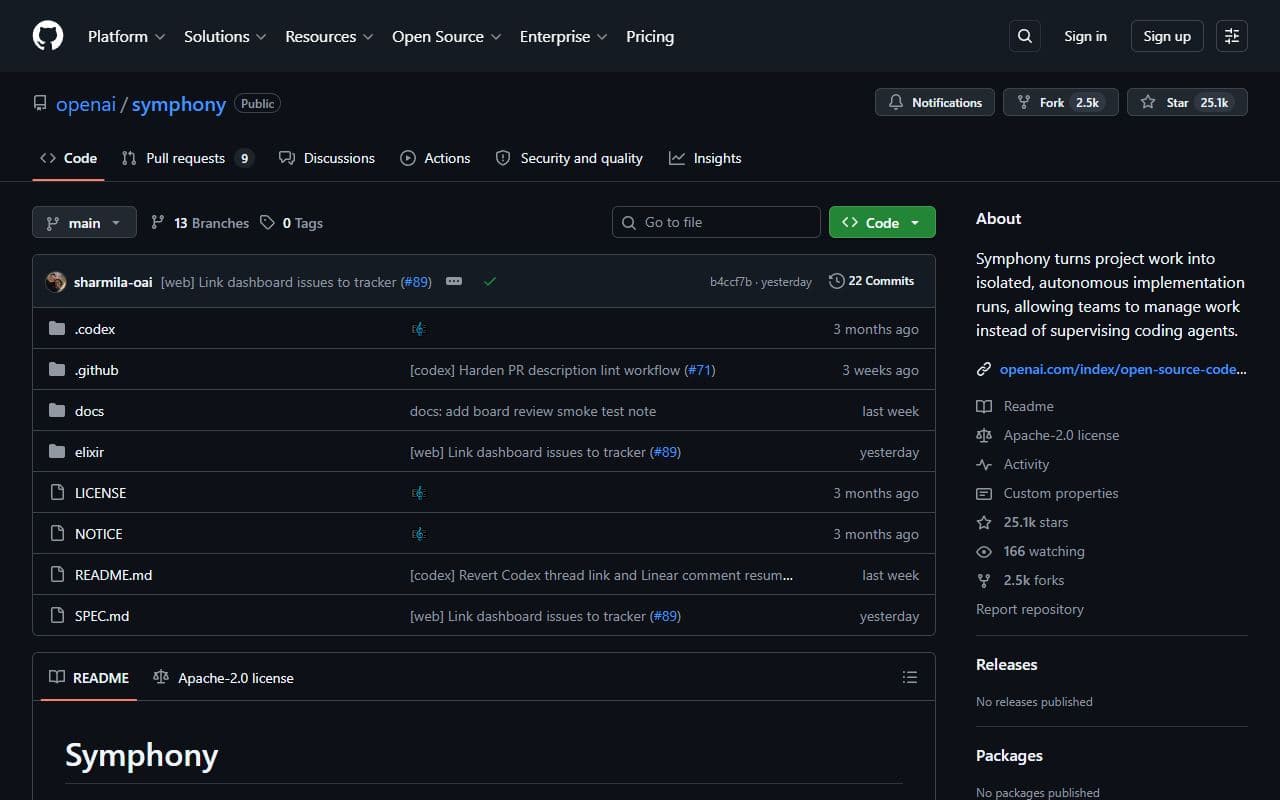This screenshot has width=1280, height=800.
Task: Click the emoji commit message for LICENSE
Action: click(x=418, y=493)
